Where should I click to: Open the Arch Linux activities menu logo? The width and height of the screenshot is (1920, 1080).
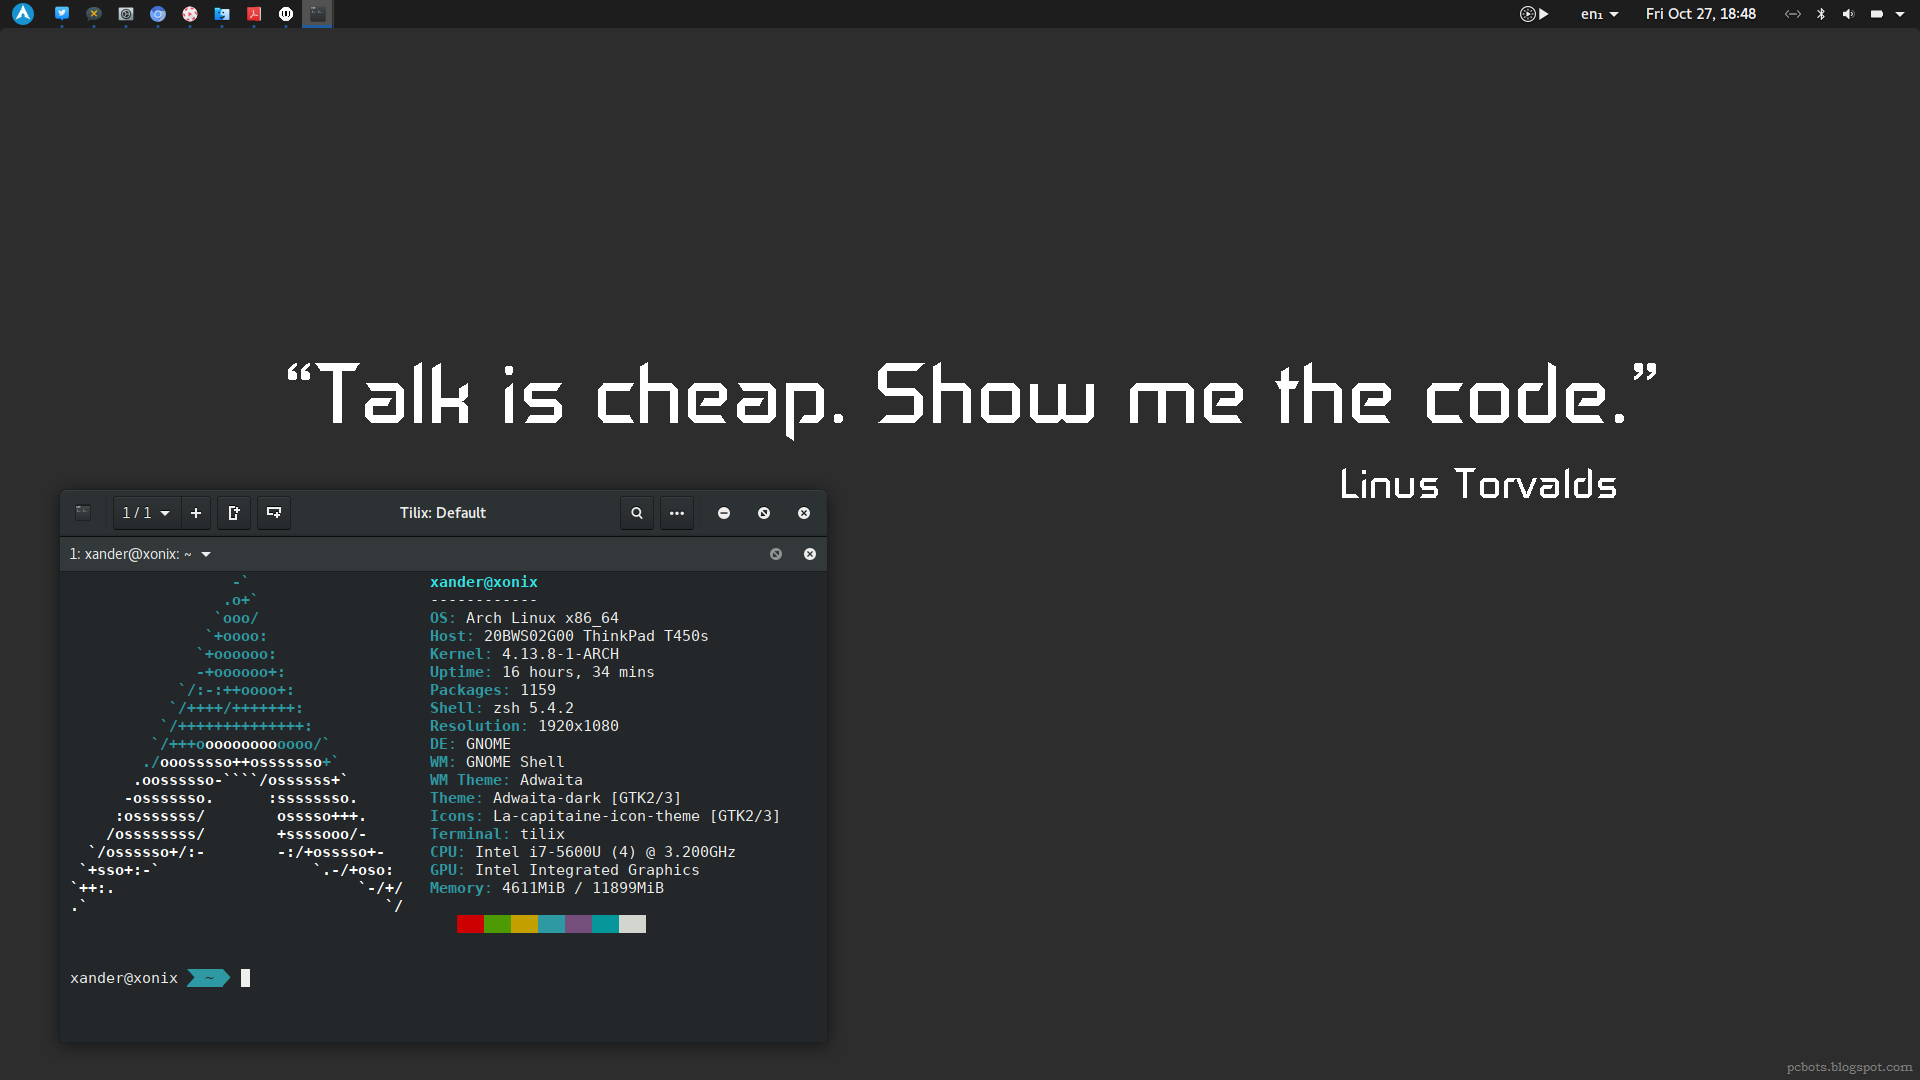click(23, 14)
